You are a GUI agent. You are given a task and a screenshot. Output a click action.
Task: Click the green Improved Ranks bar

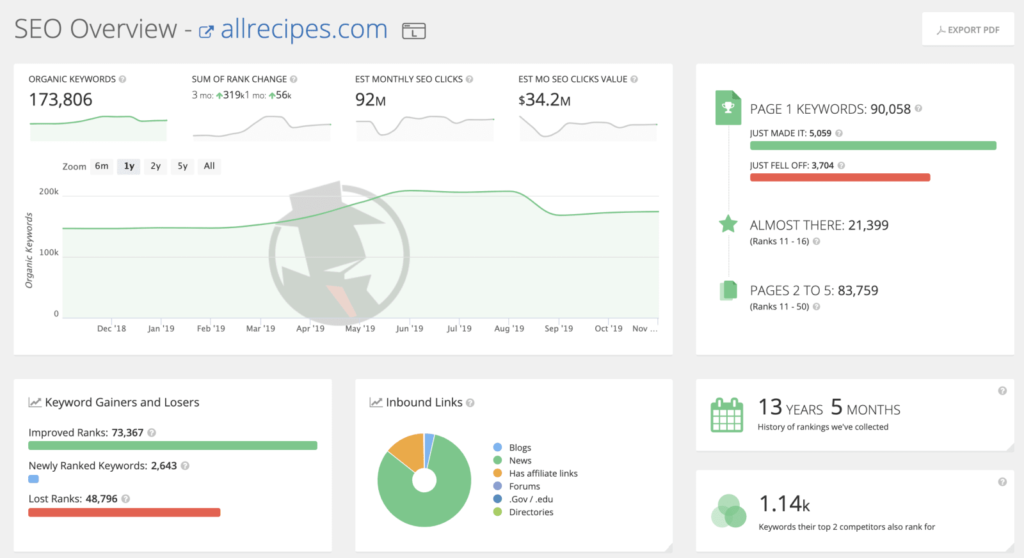[172, 446]
